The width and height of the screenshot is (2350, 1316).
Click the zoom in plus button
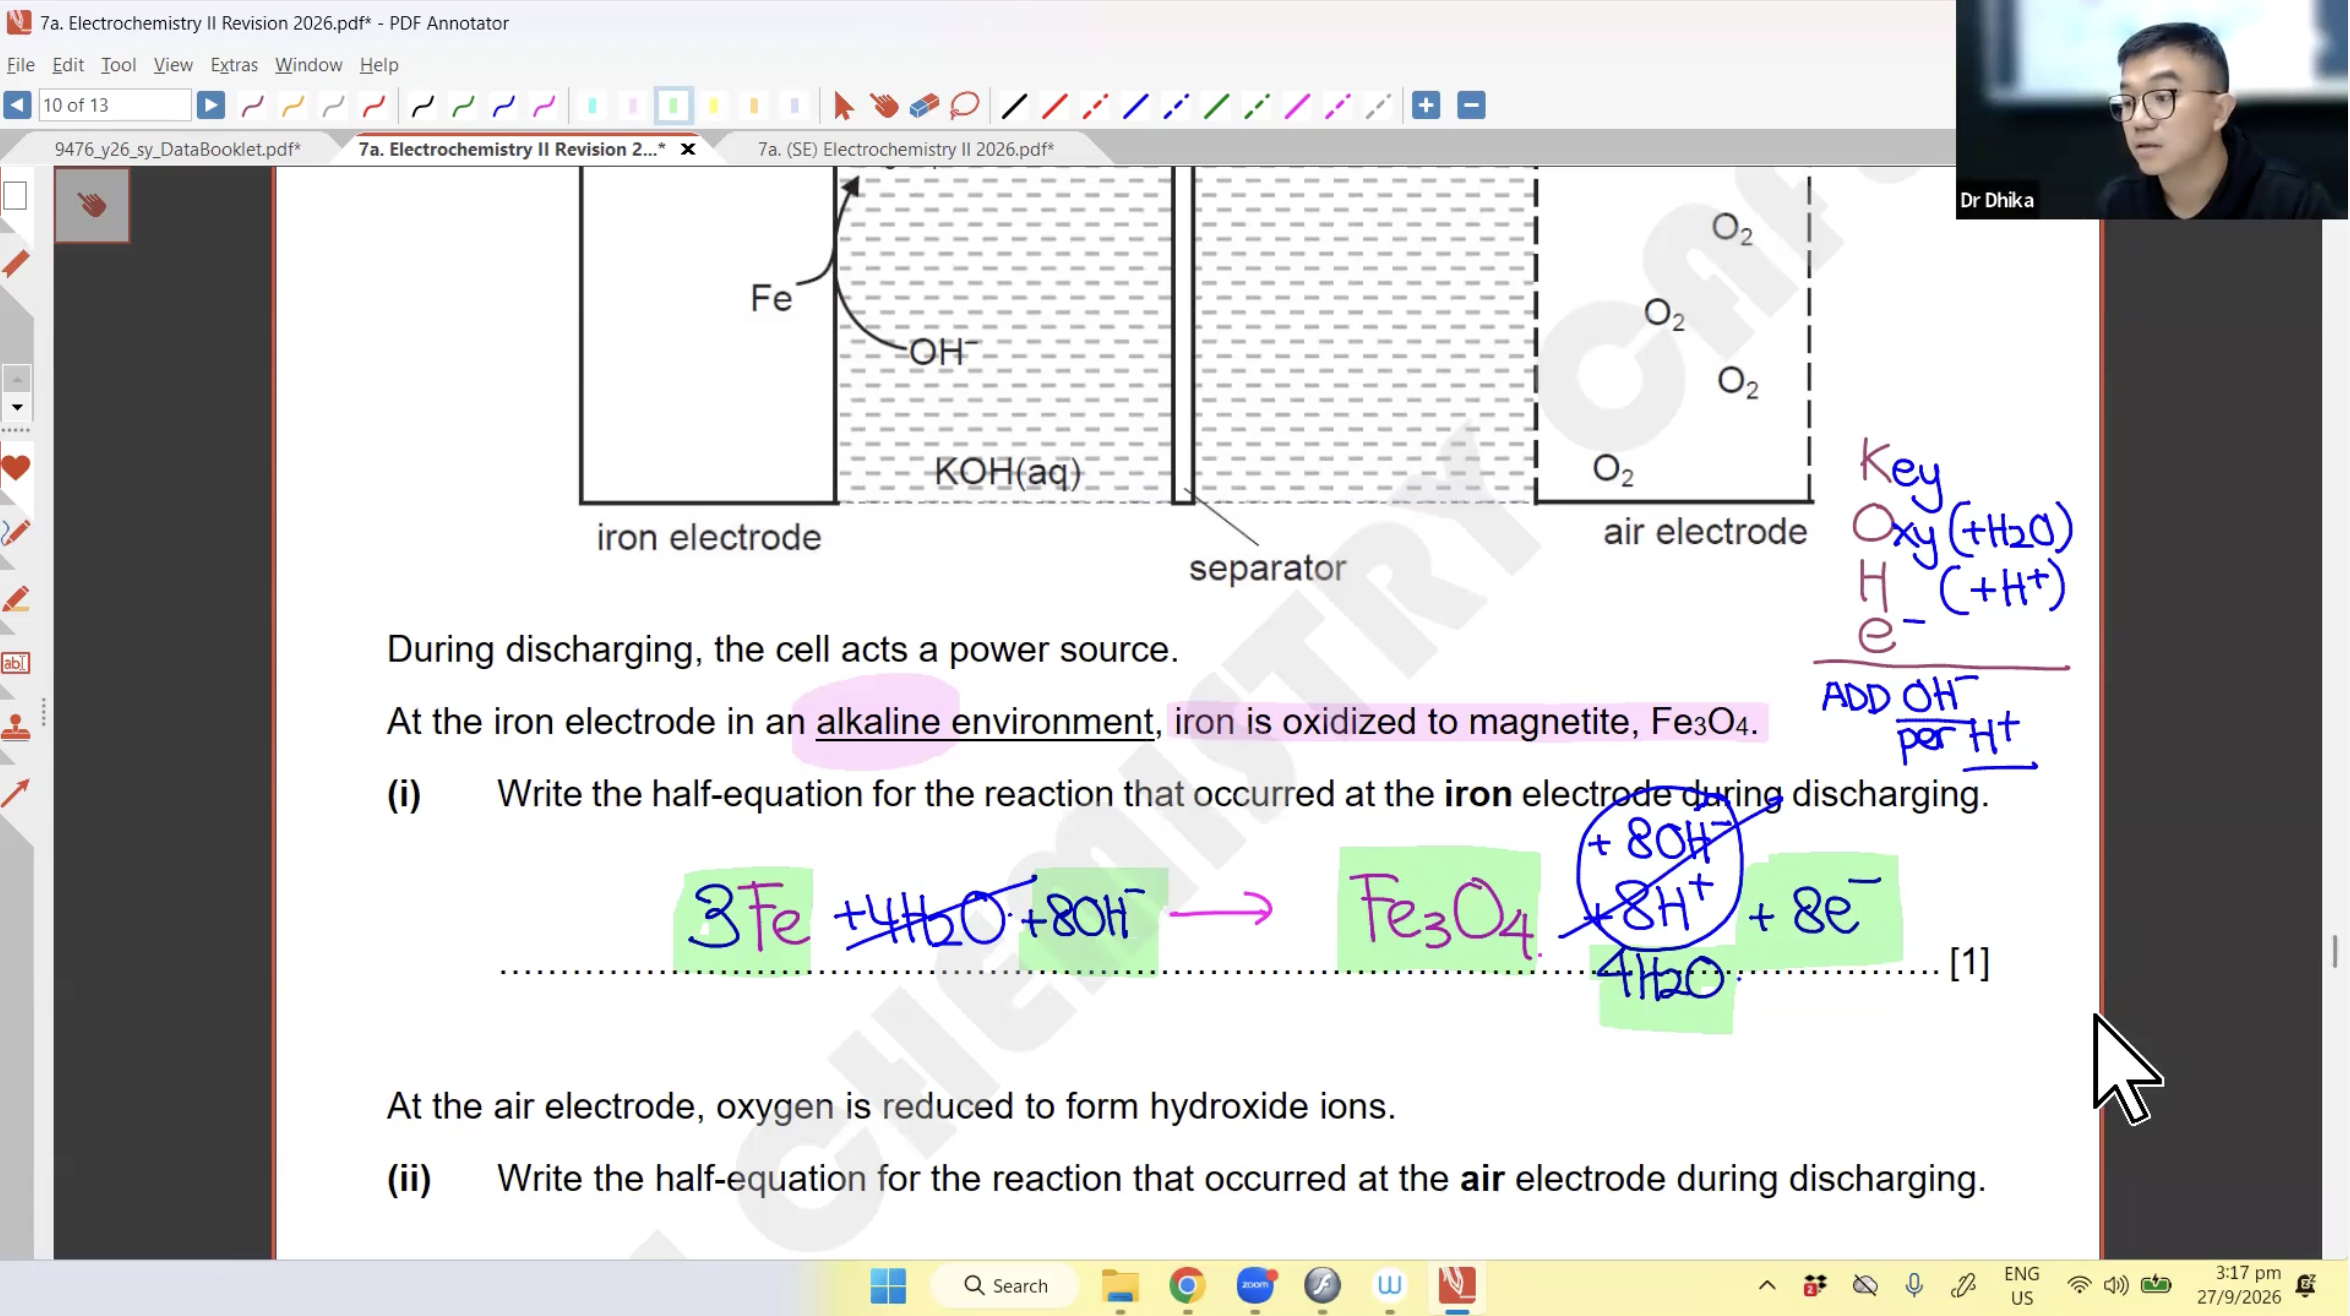pyautogui.click(x=1426, y=105)
